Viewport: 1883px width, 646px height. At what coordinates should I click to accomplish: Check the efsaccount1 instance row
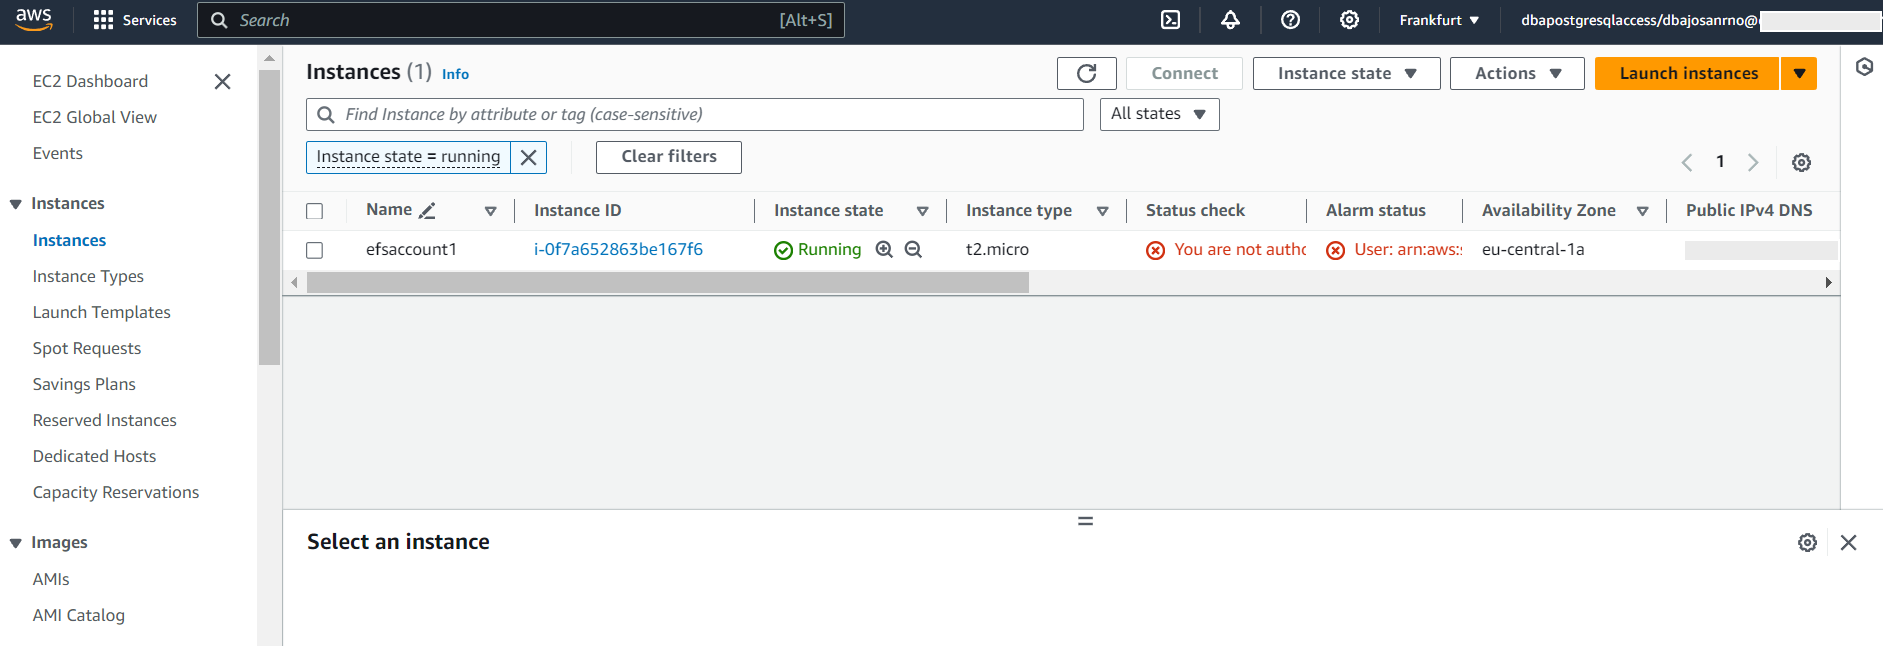coord(315,250)
